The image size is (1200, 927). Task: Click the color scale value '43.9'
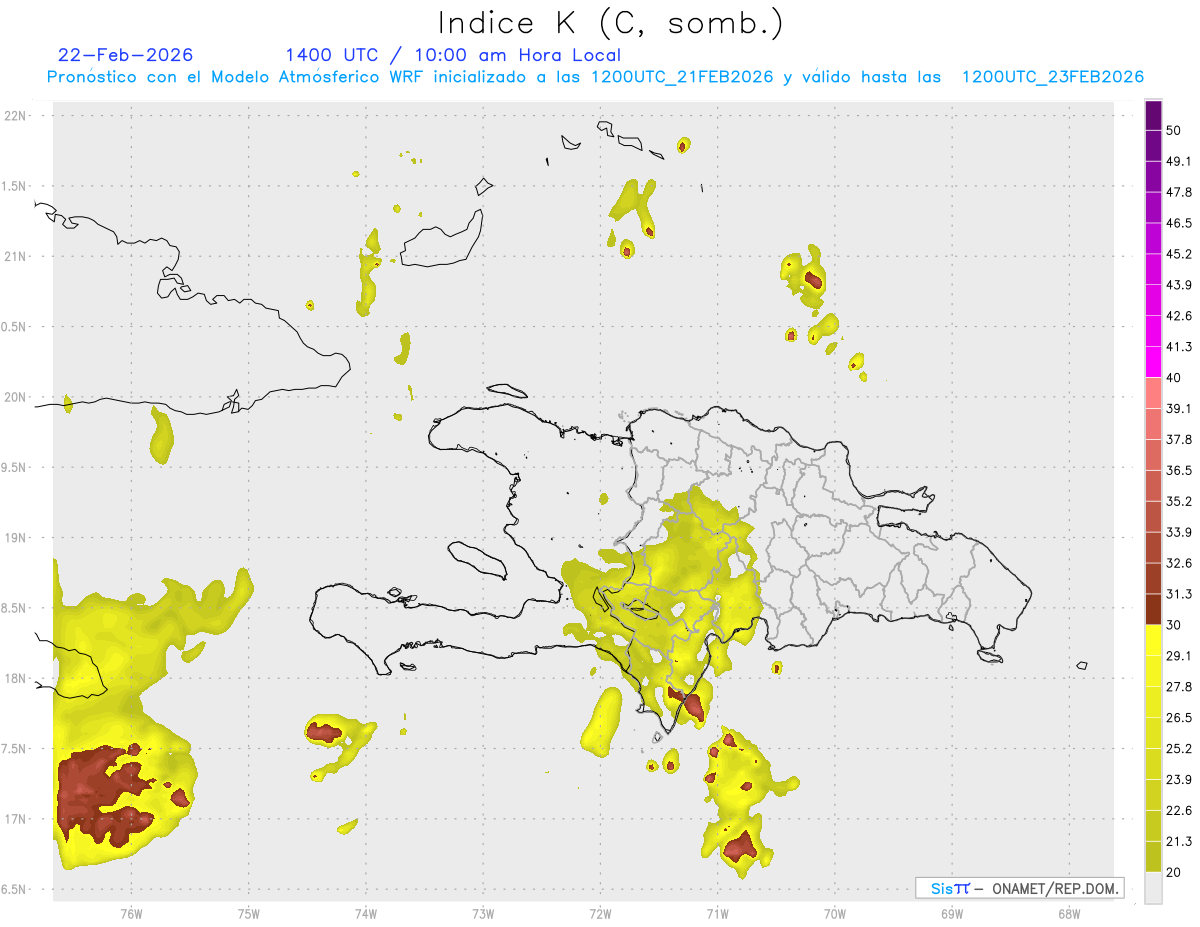1179,285
